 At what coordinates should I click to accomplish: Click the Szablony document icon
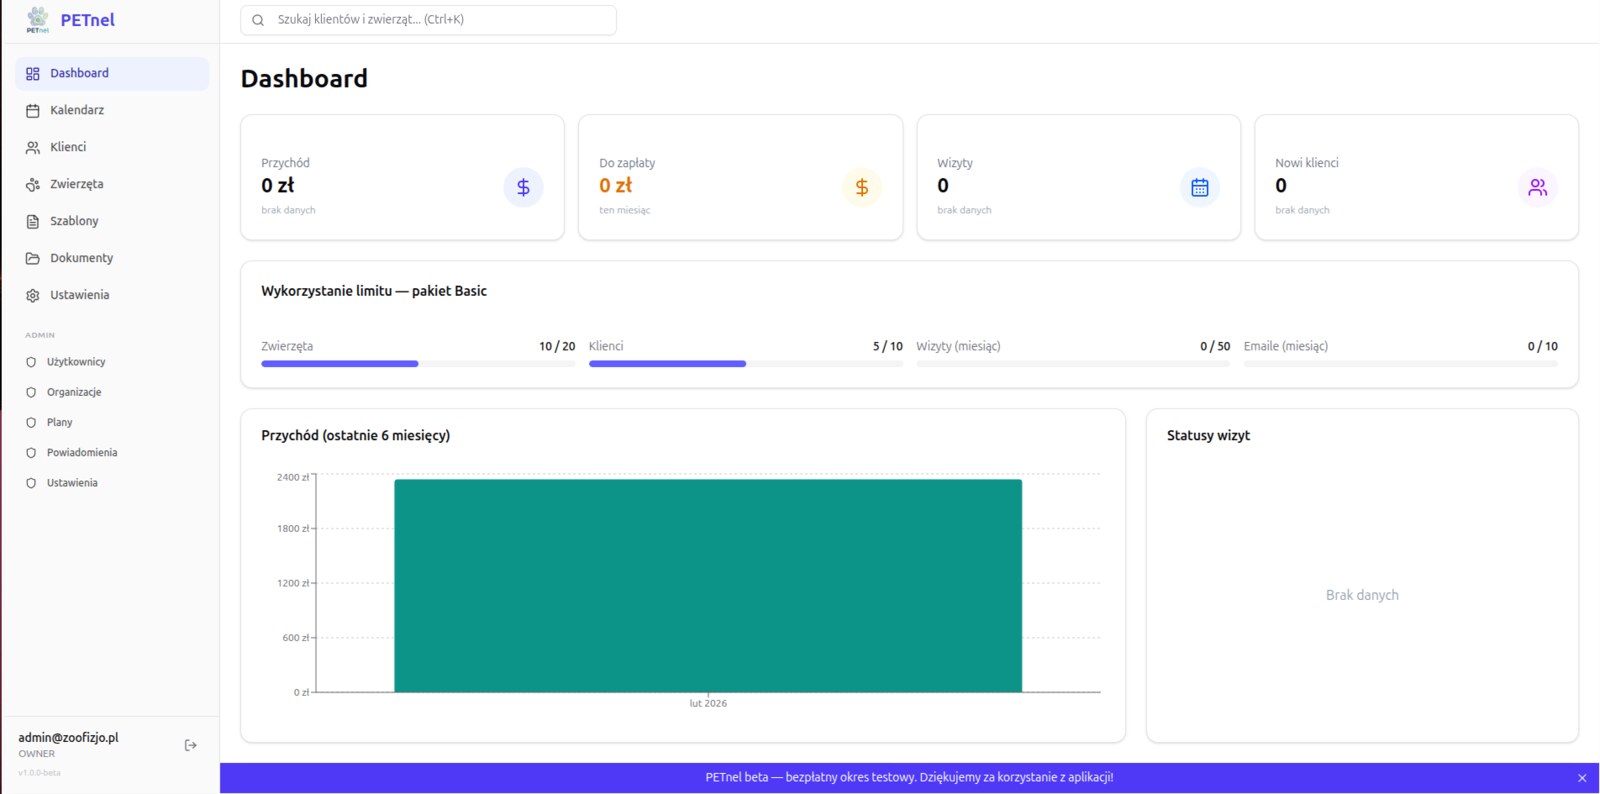(33, 222)
